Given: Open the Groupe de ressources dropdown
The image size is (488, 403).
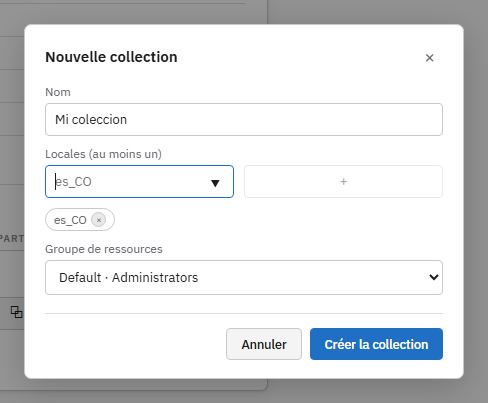Looking at the screenshot, I should pyautogui.click(x=244, y=277).
